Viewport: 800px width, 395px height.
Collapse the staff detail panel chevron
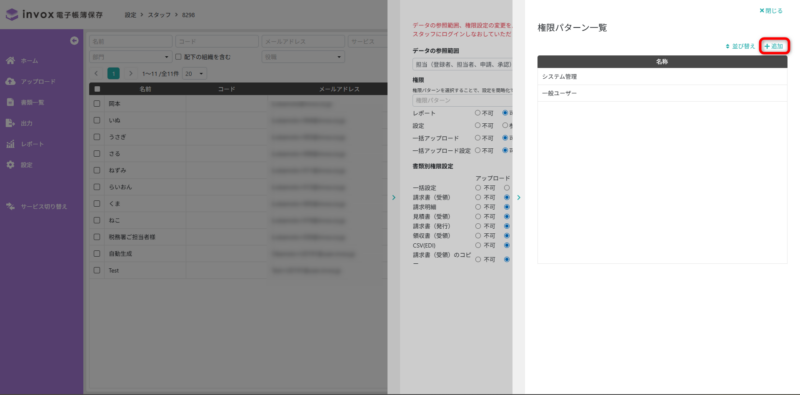(x=393, y=197)
